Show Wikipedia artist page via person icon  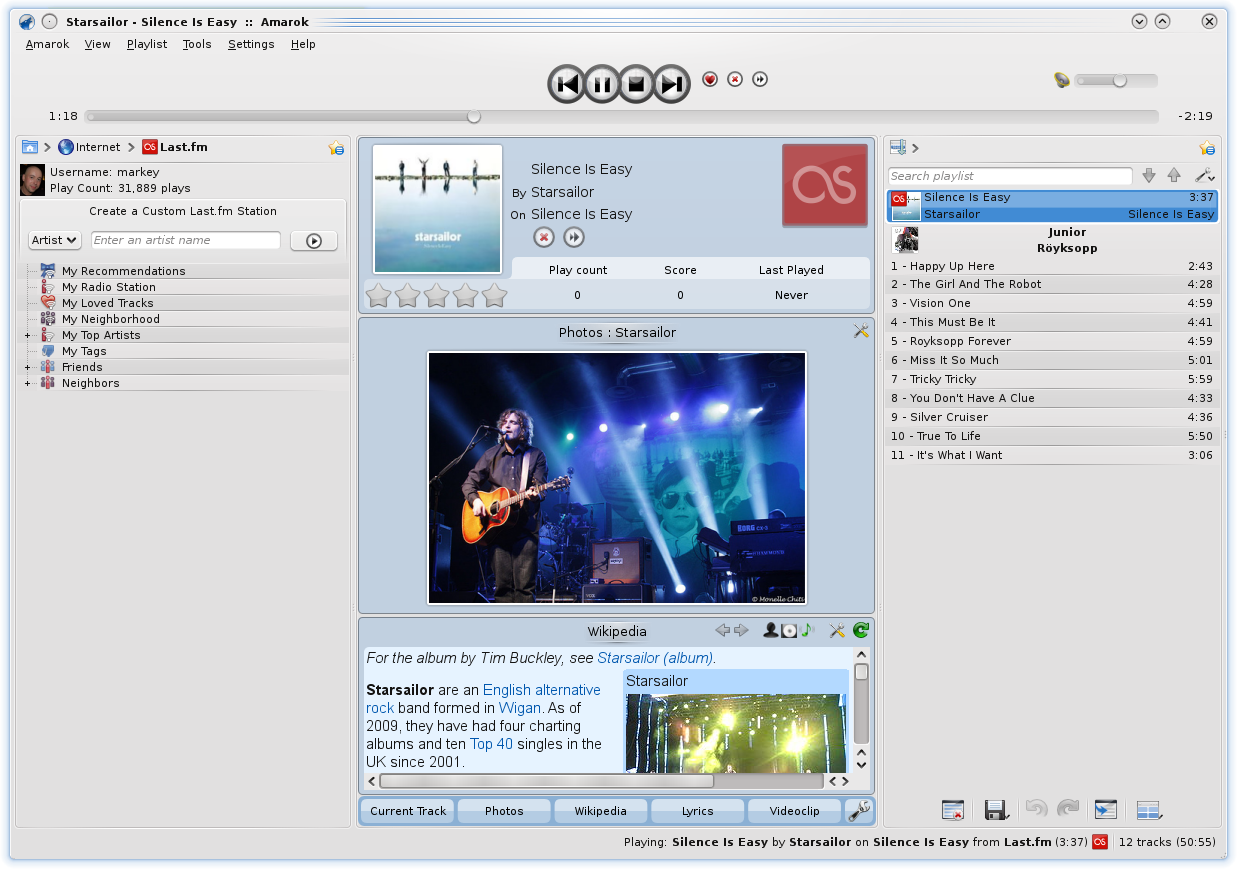point(770,630)
